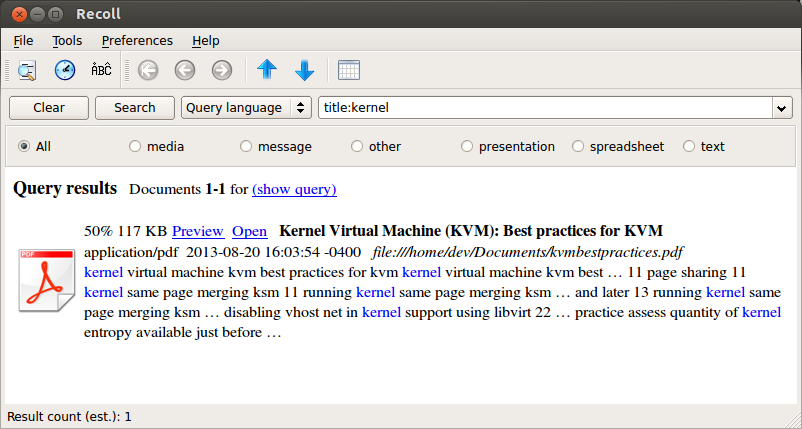Click the result title Kernel Virtual Machine
Viewport: 802px width, 429px height.
[471, 231]
